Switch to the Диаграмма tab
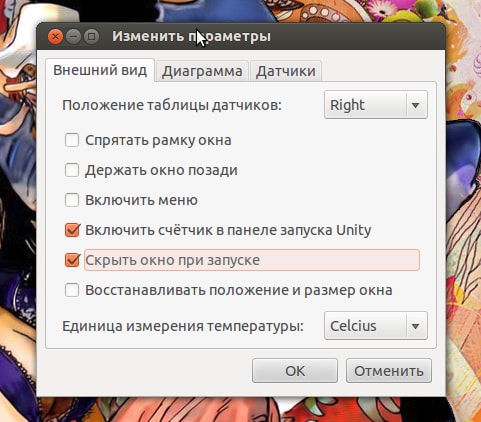This screenshot has height=422, width=481. coord(202,71)
